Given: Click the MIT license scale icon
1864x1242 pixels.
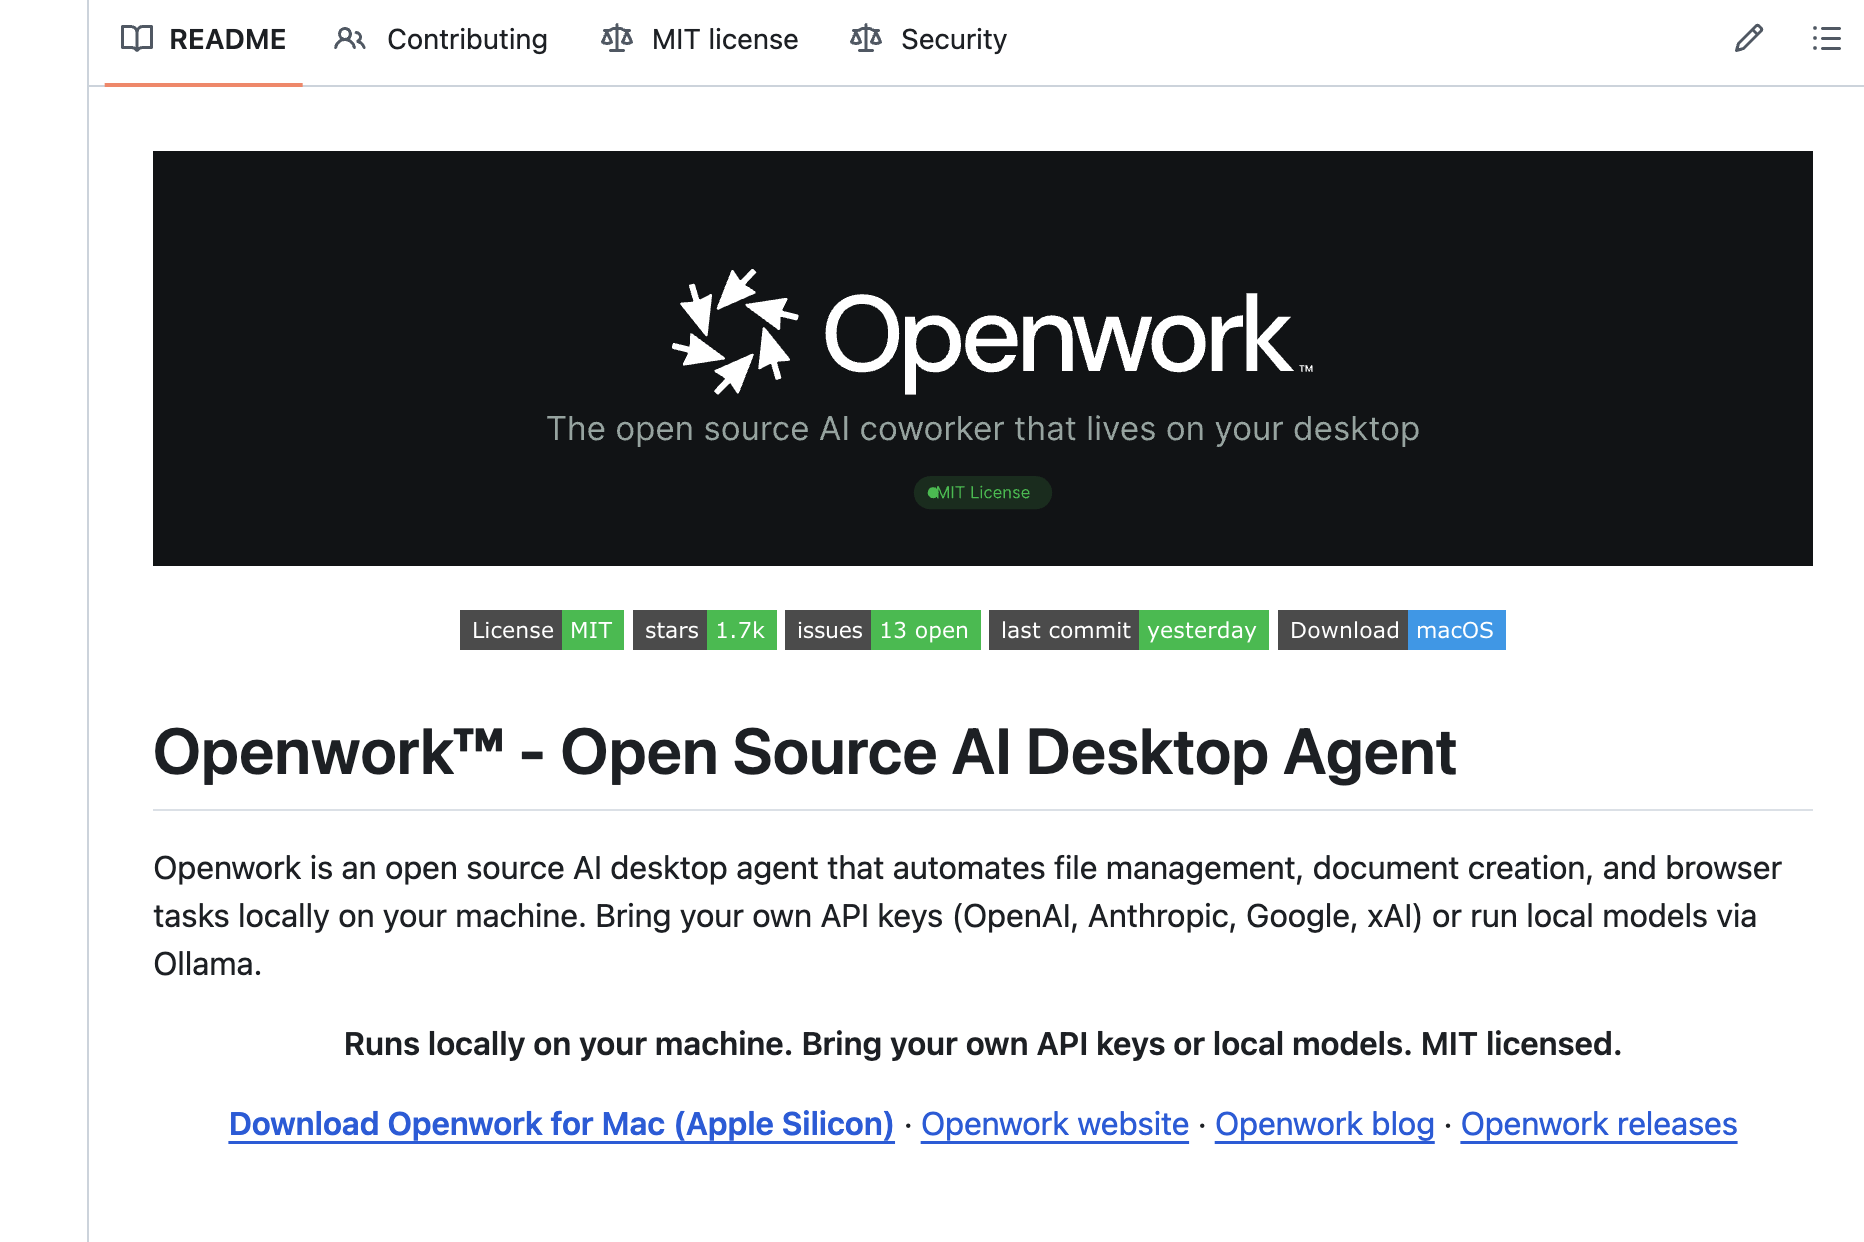Looking at the screenshot, I should point(617,39).
